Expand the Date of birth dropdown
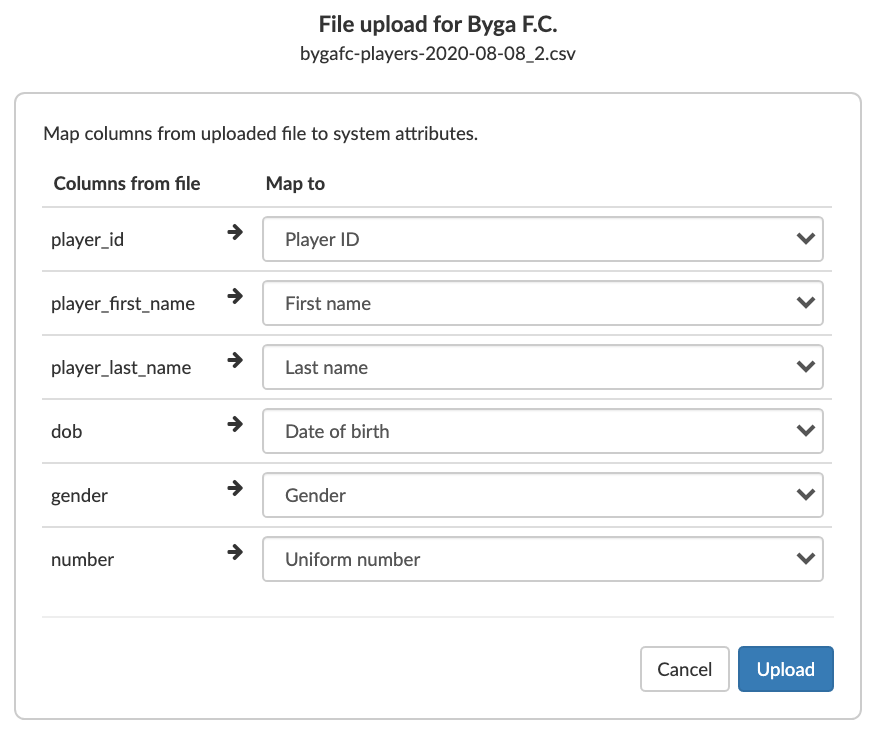Viewport: 872px width, 730px height. (x=543, y=431)
